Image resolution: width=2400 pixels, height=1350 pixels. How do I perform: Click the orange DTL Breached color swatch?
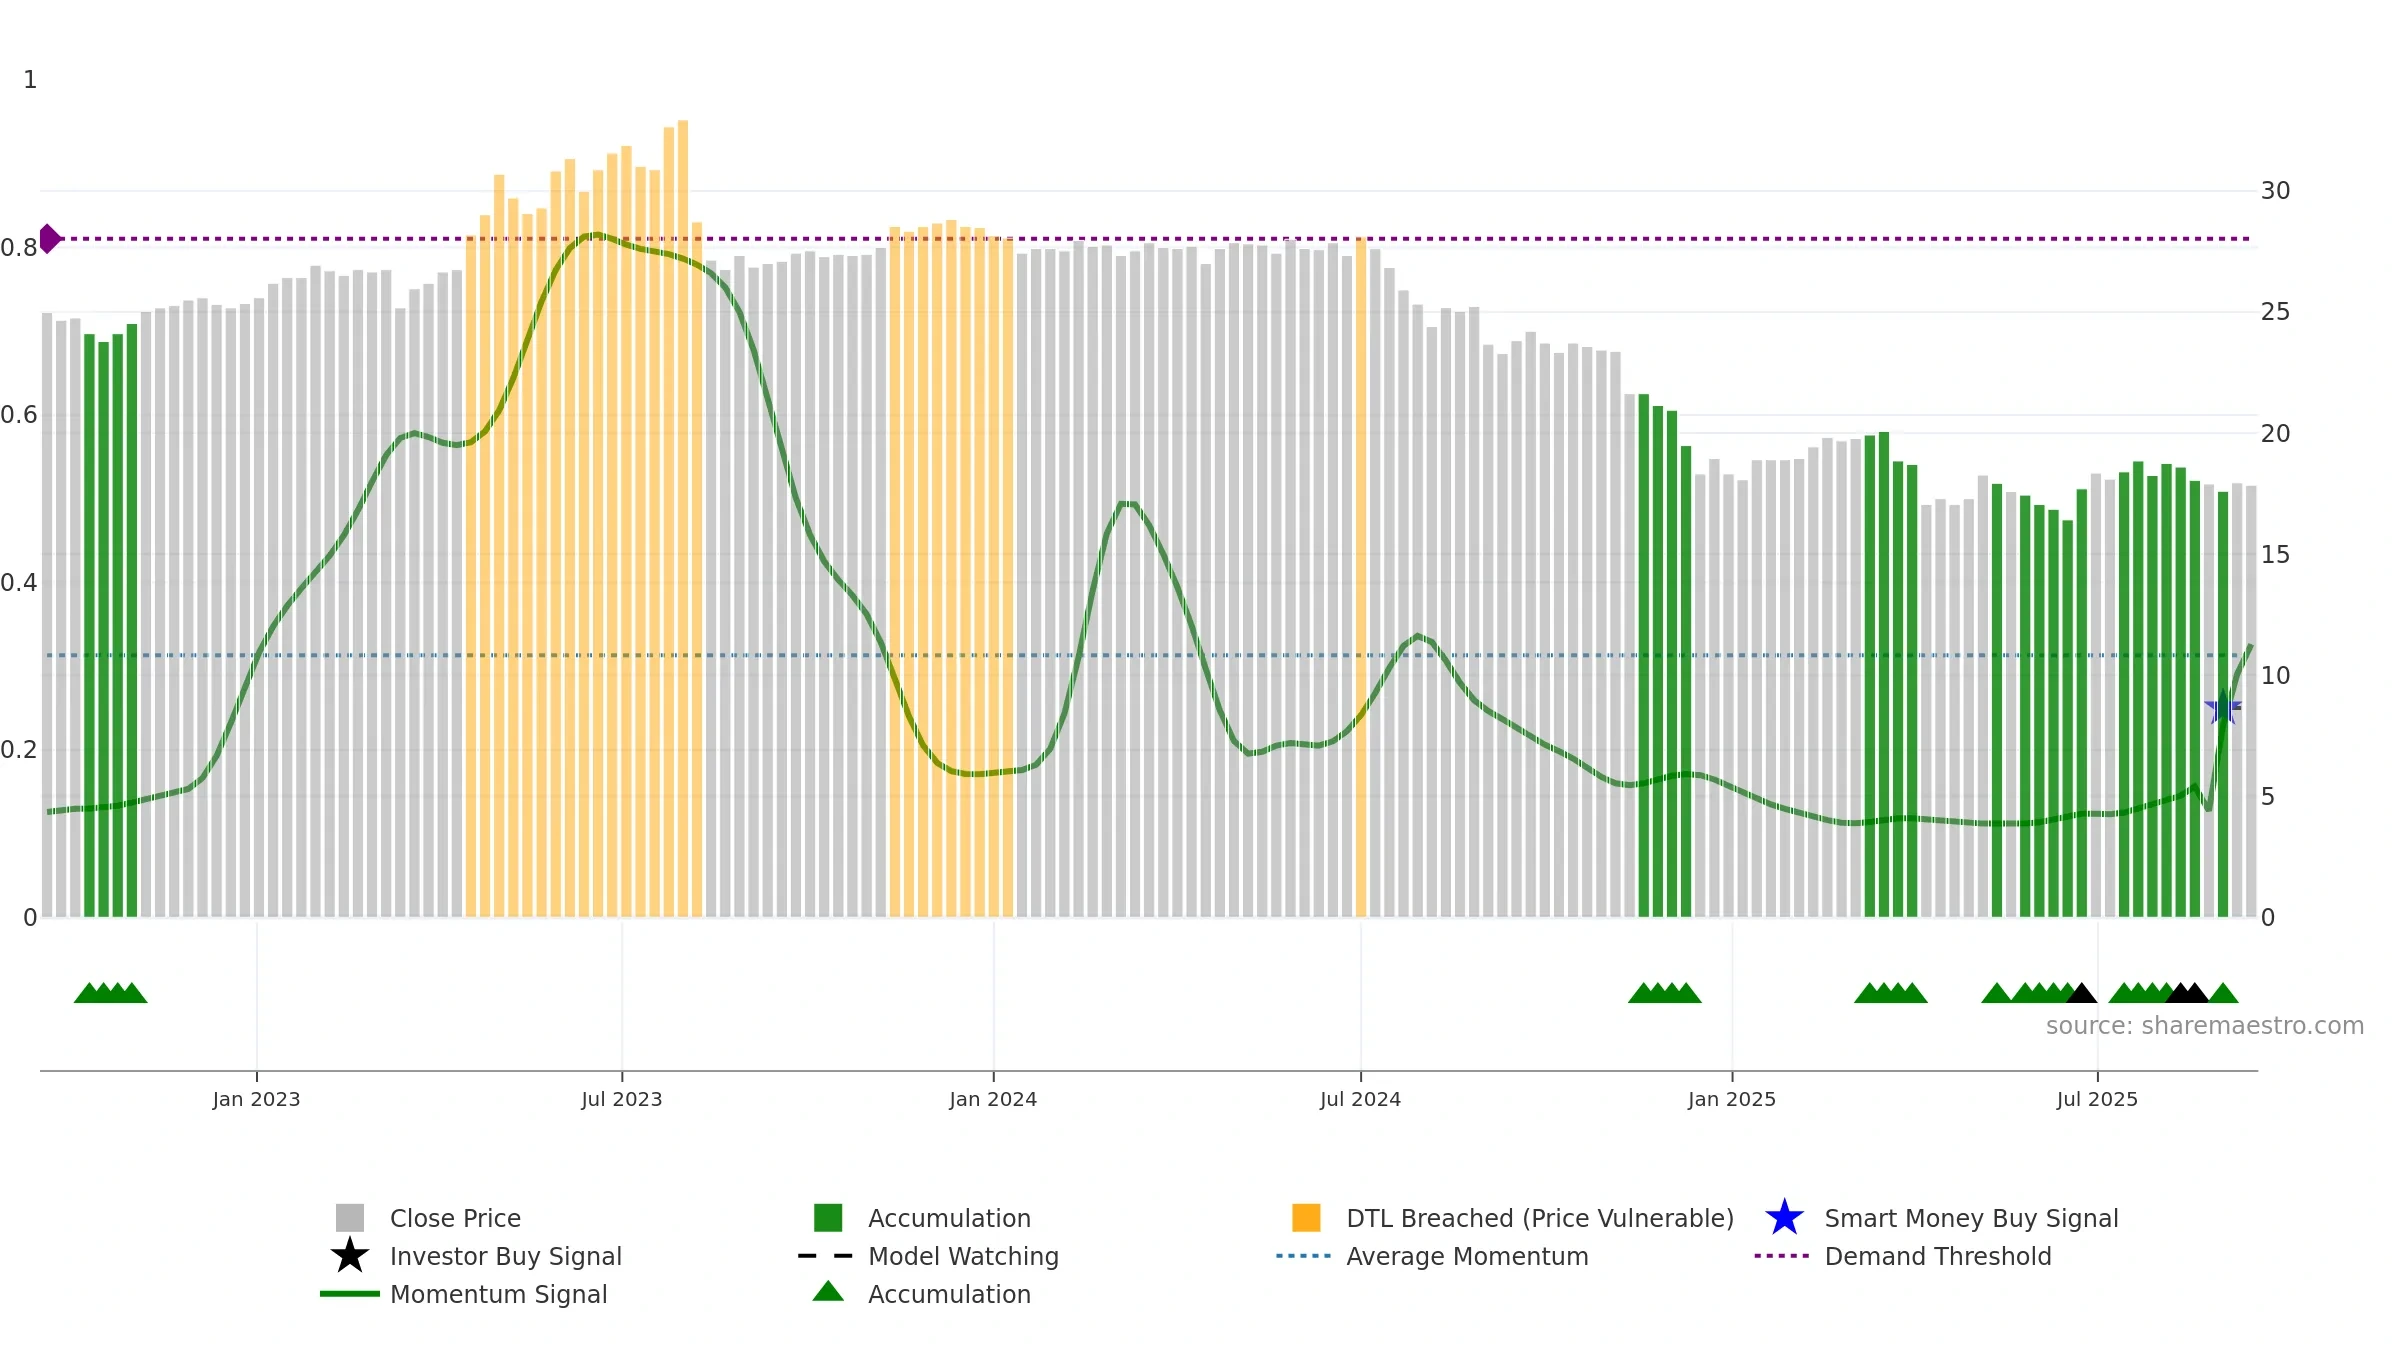[1306, 1218]
